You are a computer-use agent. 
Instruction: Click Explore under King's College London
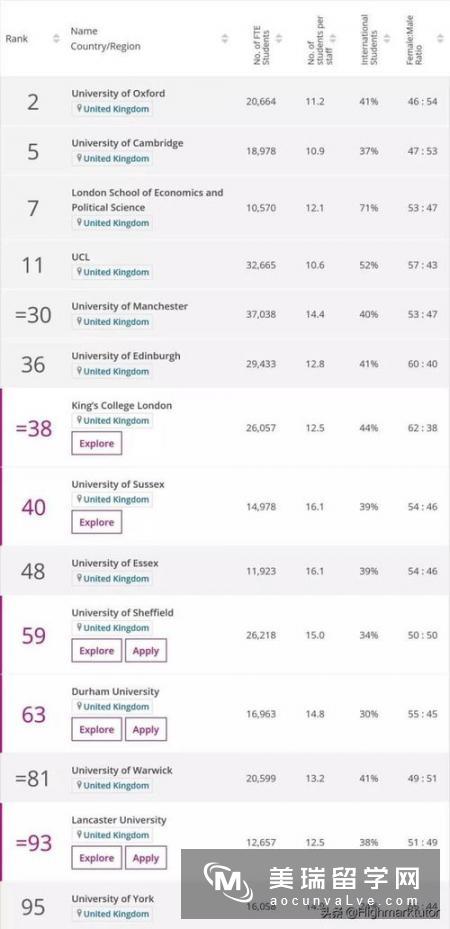click(97, 443)
